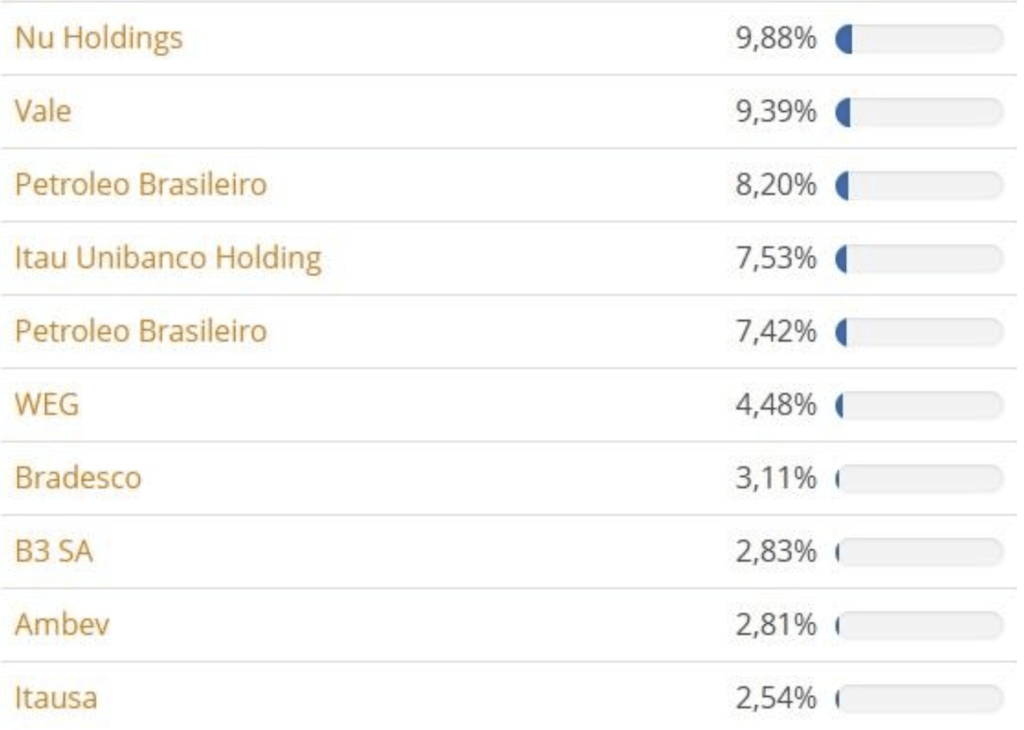
Task: Click the Vale 9,39% weight bar
Action: point(919,112)
